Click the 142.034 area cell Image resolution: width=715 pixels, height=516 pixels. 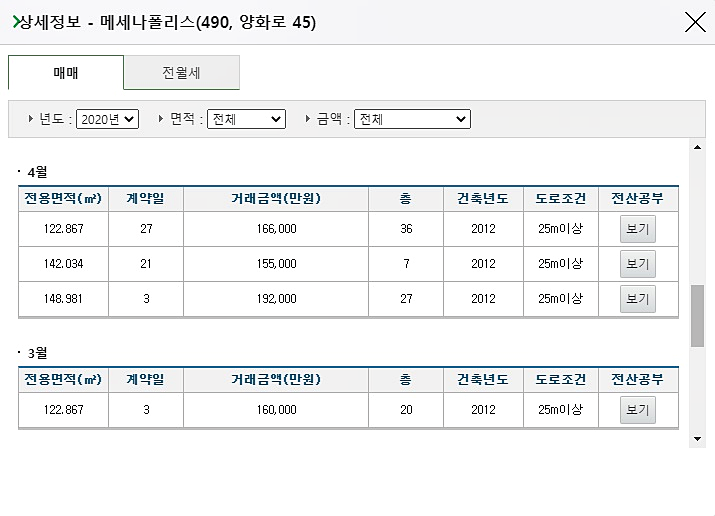[x=63, y=264]
